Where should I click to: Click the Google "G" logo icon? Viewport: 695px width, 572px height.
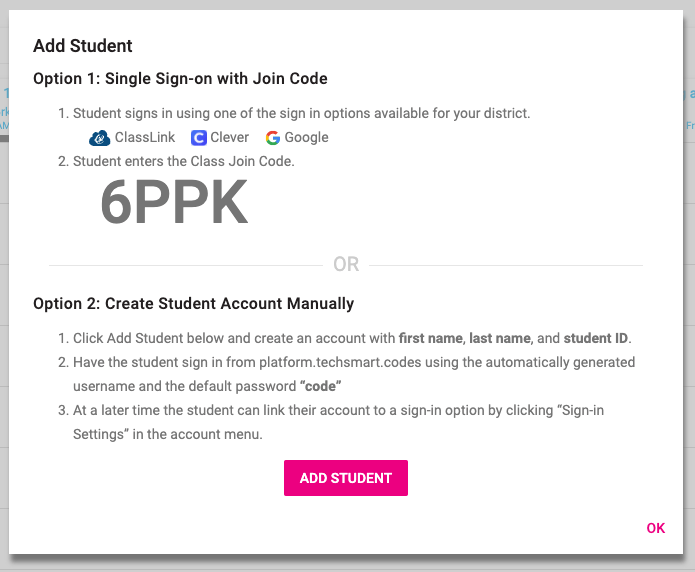click(x=273, y=138)
